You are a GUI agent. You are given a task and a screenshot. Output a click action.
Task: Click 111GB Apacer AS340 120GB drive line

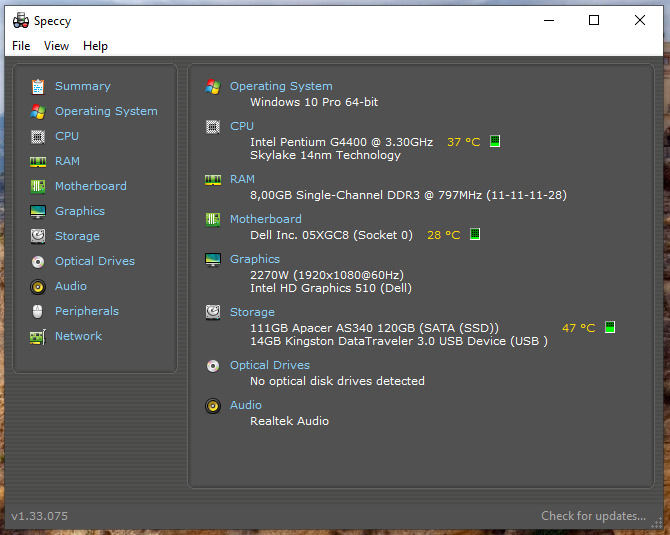(x=374, y=328)
